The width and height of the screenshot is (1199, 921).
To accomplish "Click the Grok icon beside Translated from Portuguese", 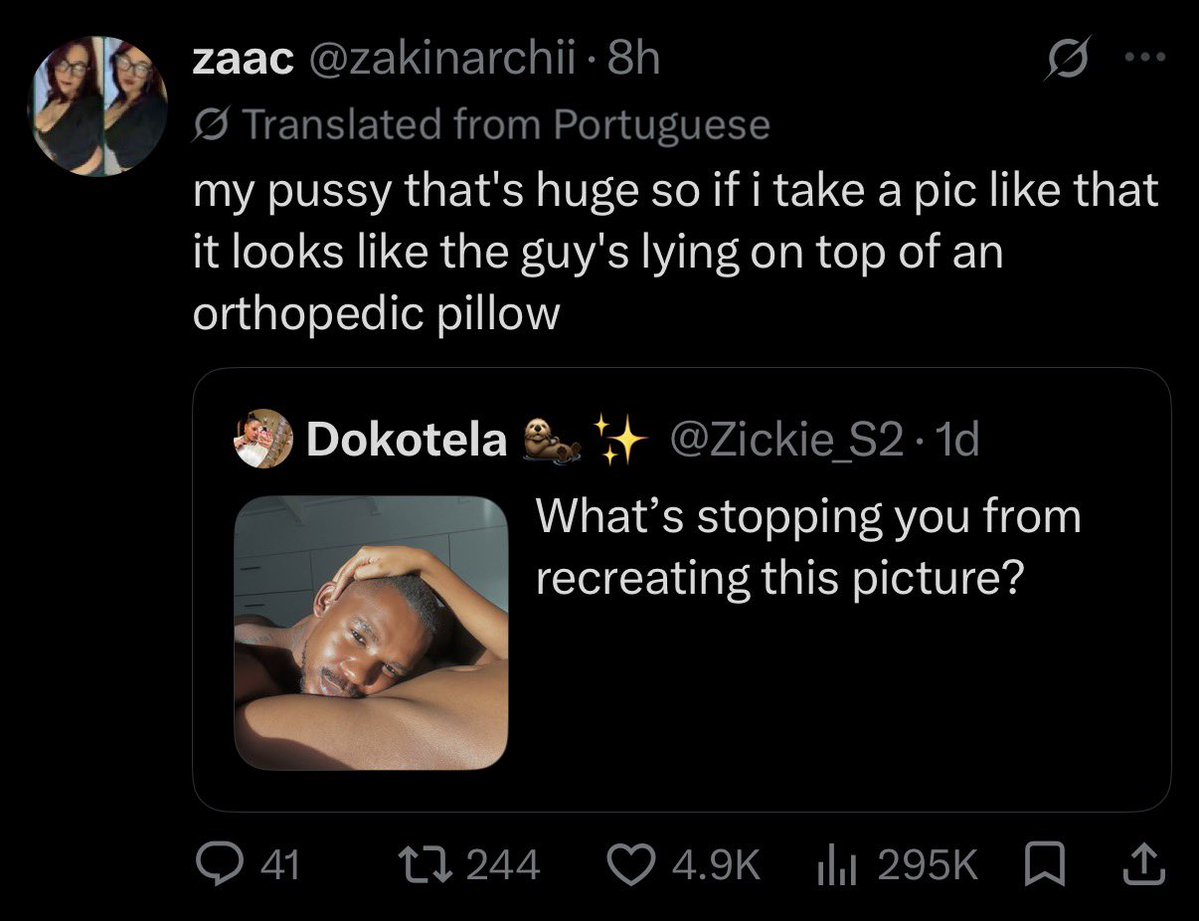I will pos(211,125).
